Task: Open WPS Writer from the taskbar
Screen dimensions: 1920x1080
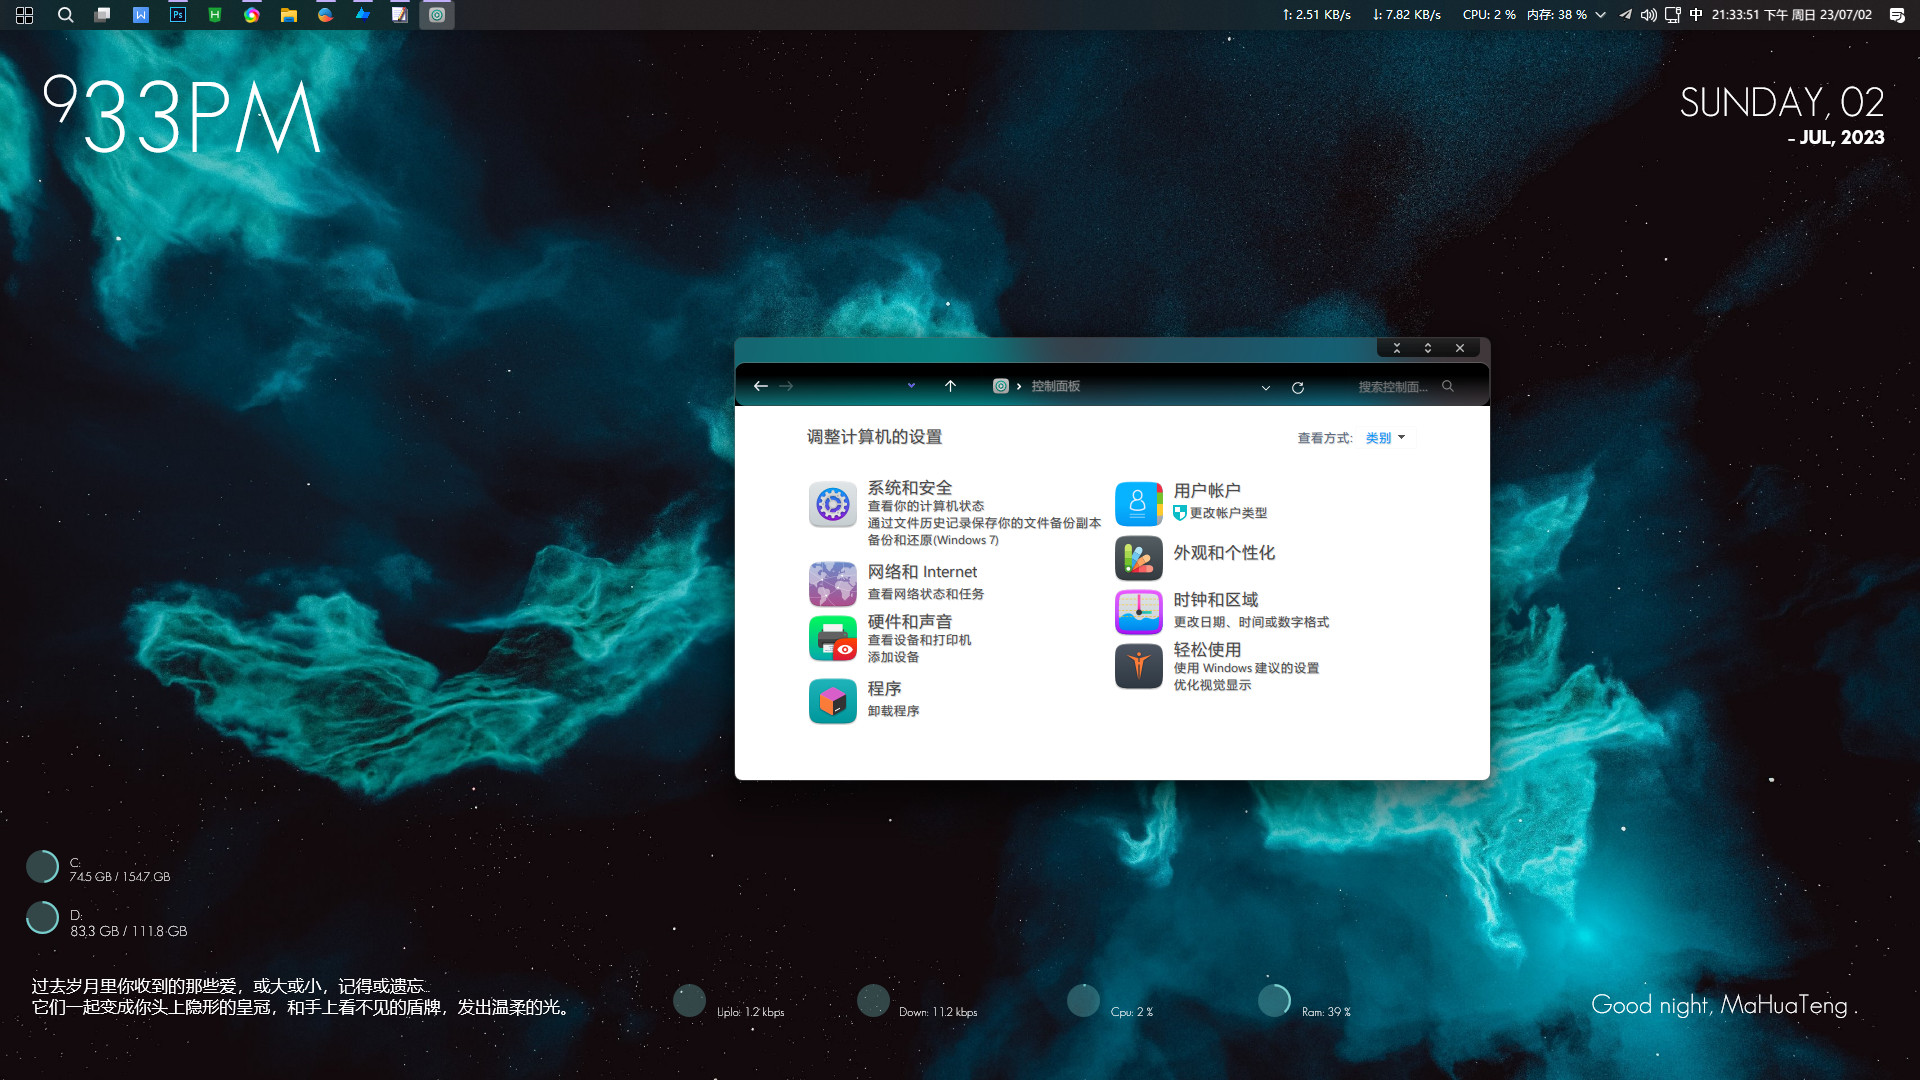Action: 140,15
